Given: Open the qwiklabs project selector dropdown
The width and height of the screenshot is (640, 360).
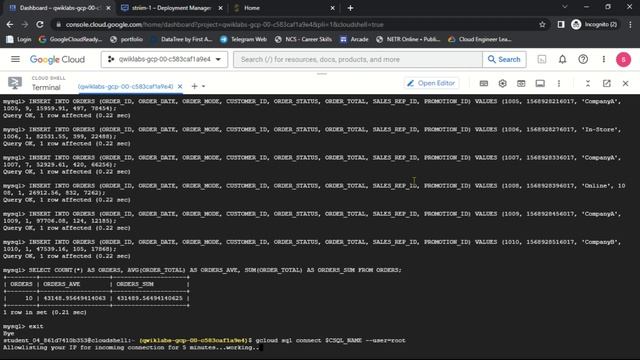Looking at the screenshot, I should click(164, 60).
